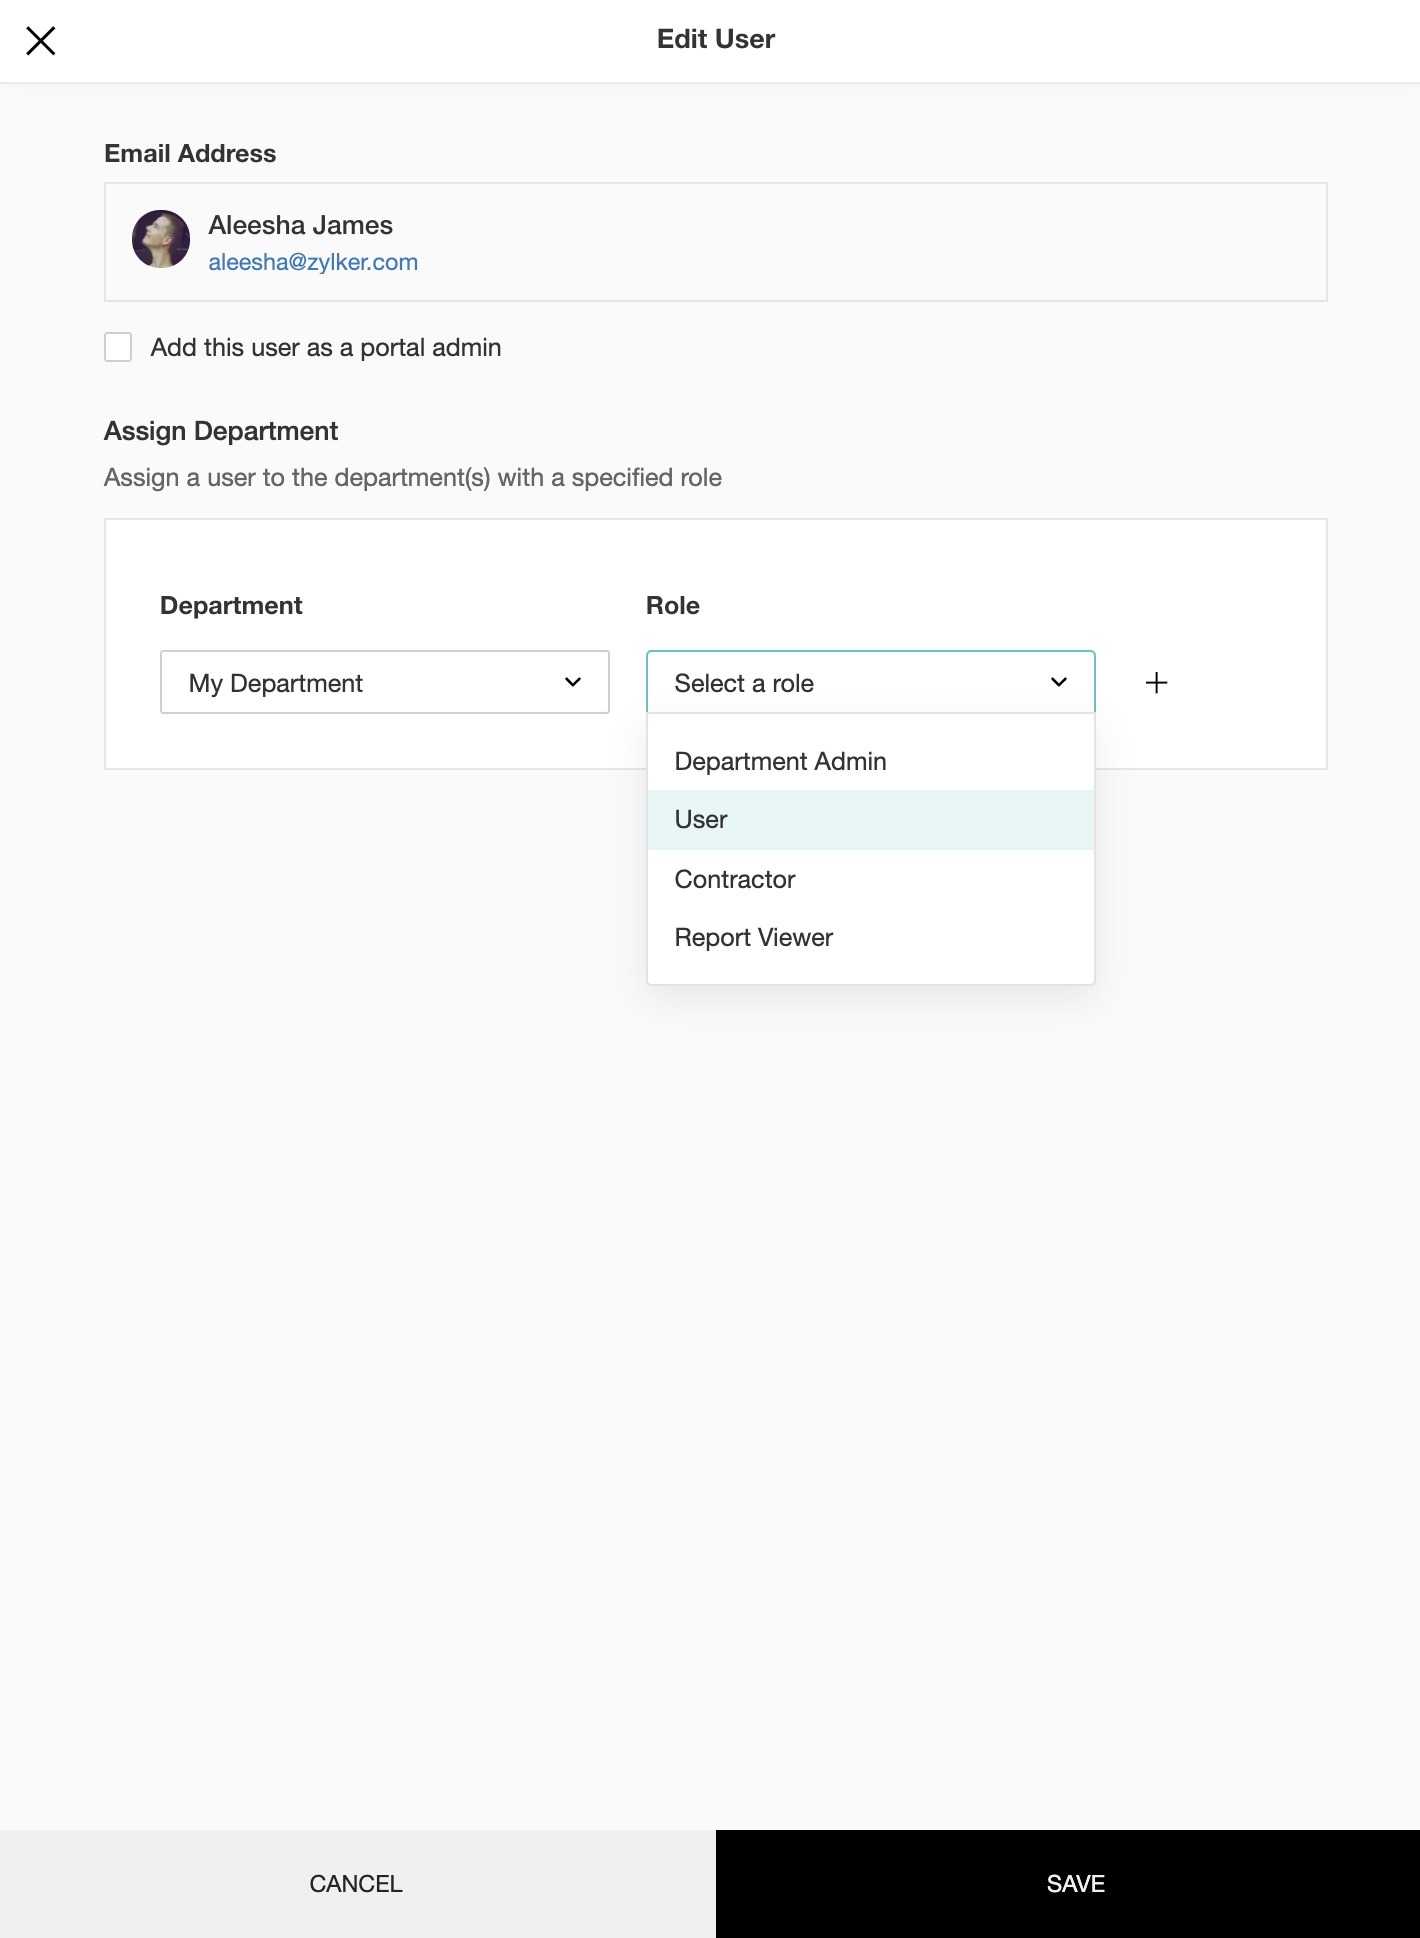Click the 'Add this user as a portal admin' label
Image resolution: width=1420 pixels, height=1938 pixels.
click(326, 347)
